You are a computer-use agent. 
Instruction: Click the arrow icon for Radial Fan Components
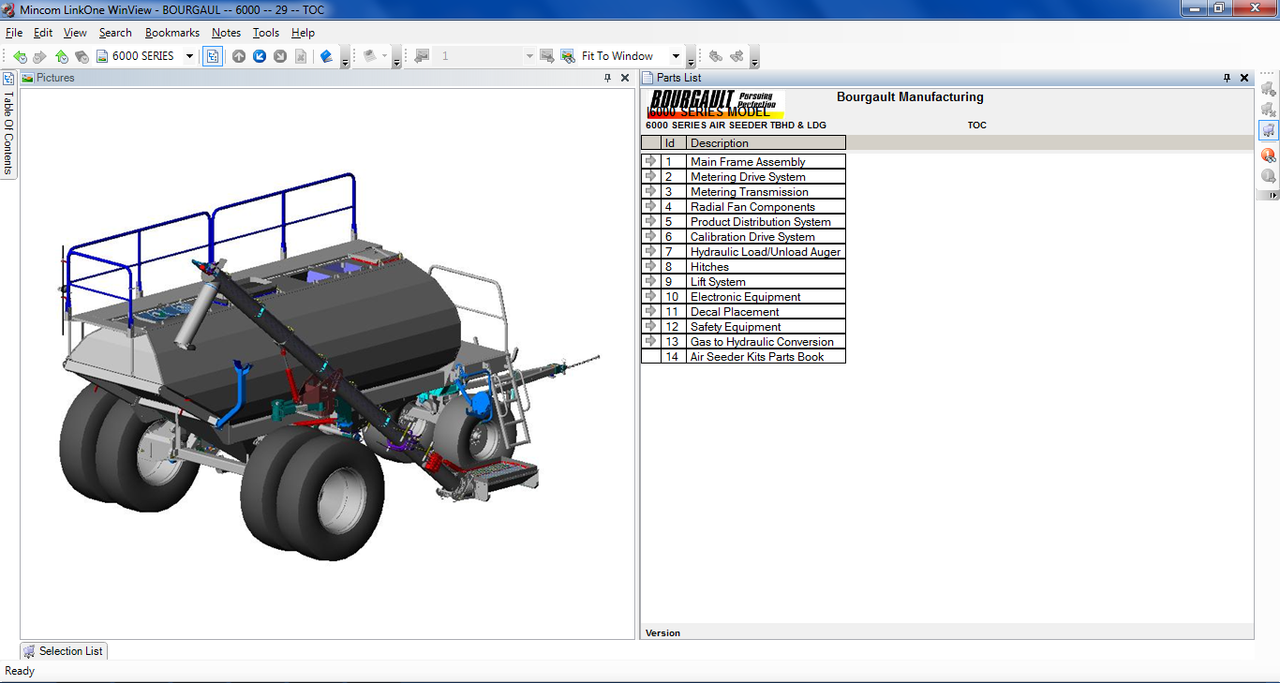pyautogui.click(x=651, y=206)
